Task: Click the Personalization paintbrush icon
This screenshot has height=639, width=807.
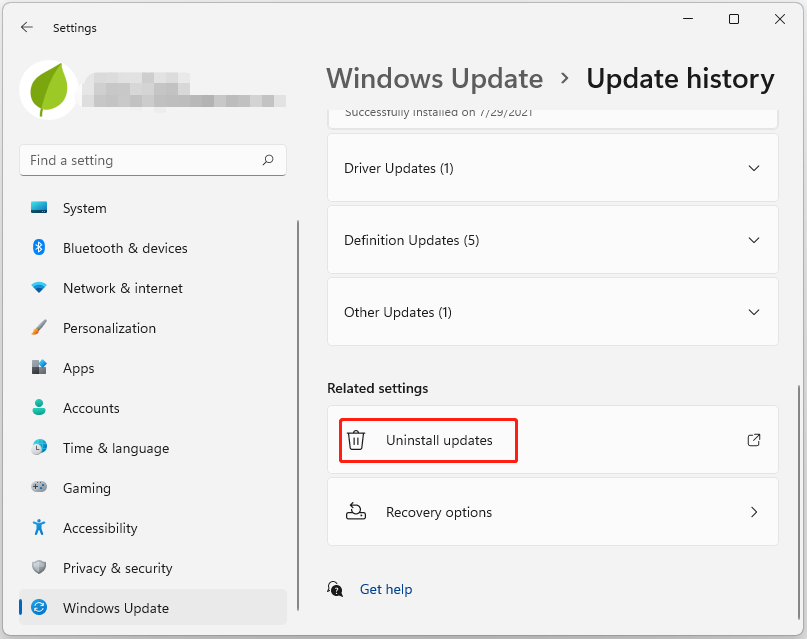Action: tap(39, 328)
